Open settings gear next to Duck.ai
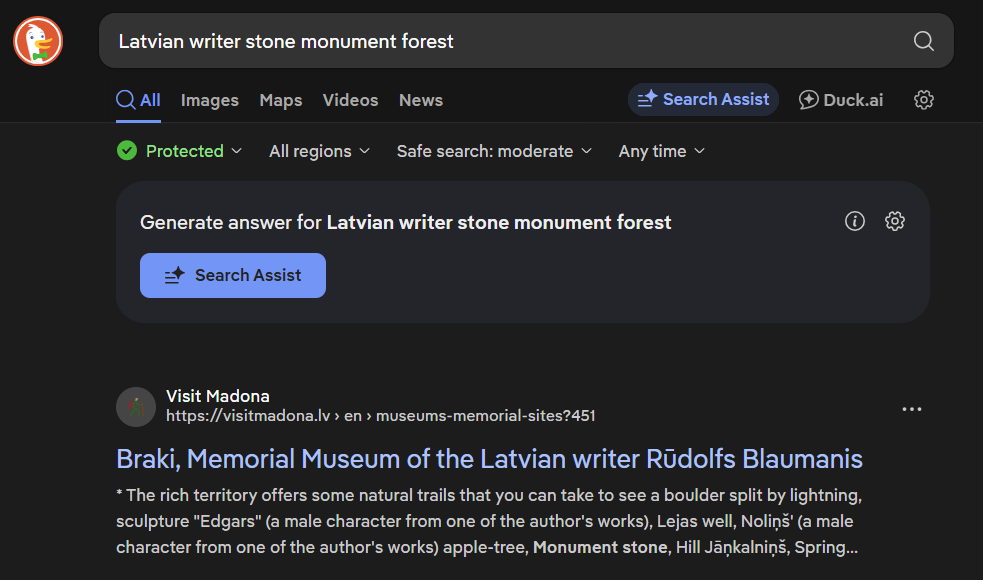The width and height of the screenshot is (983, 580). point(923,100)
